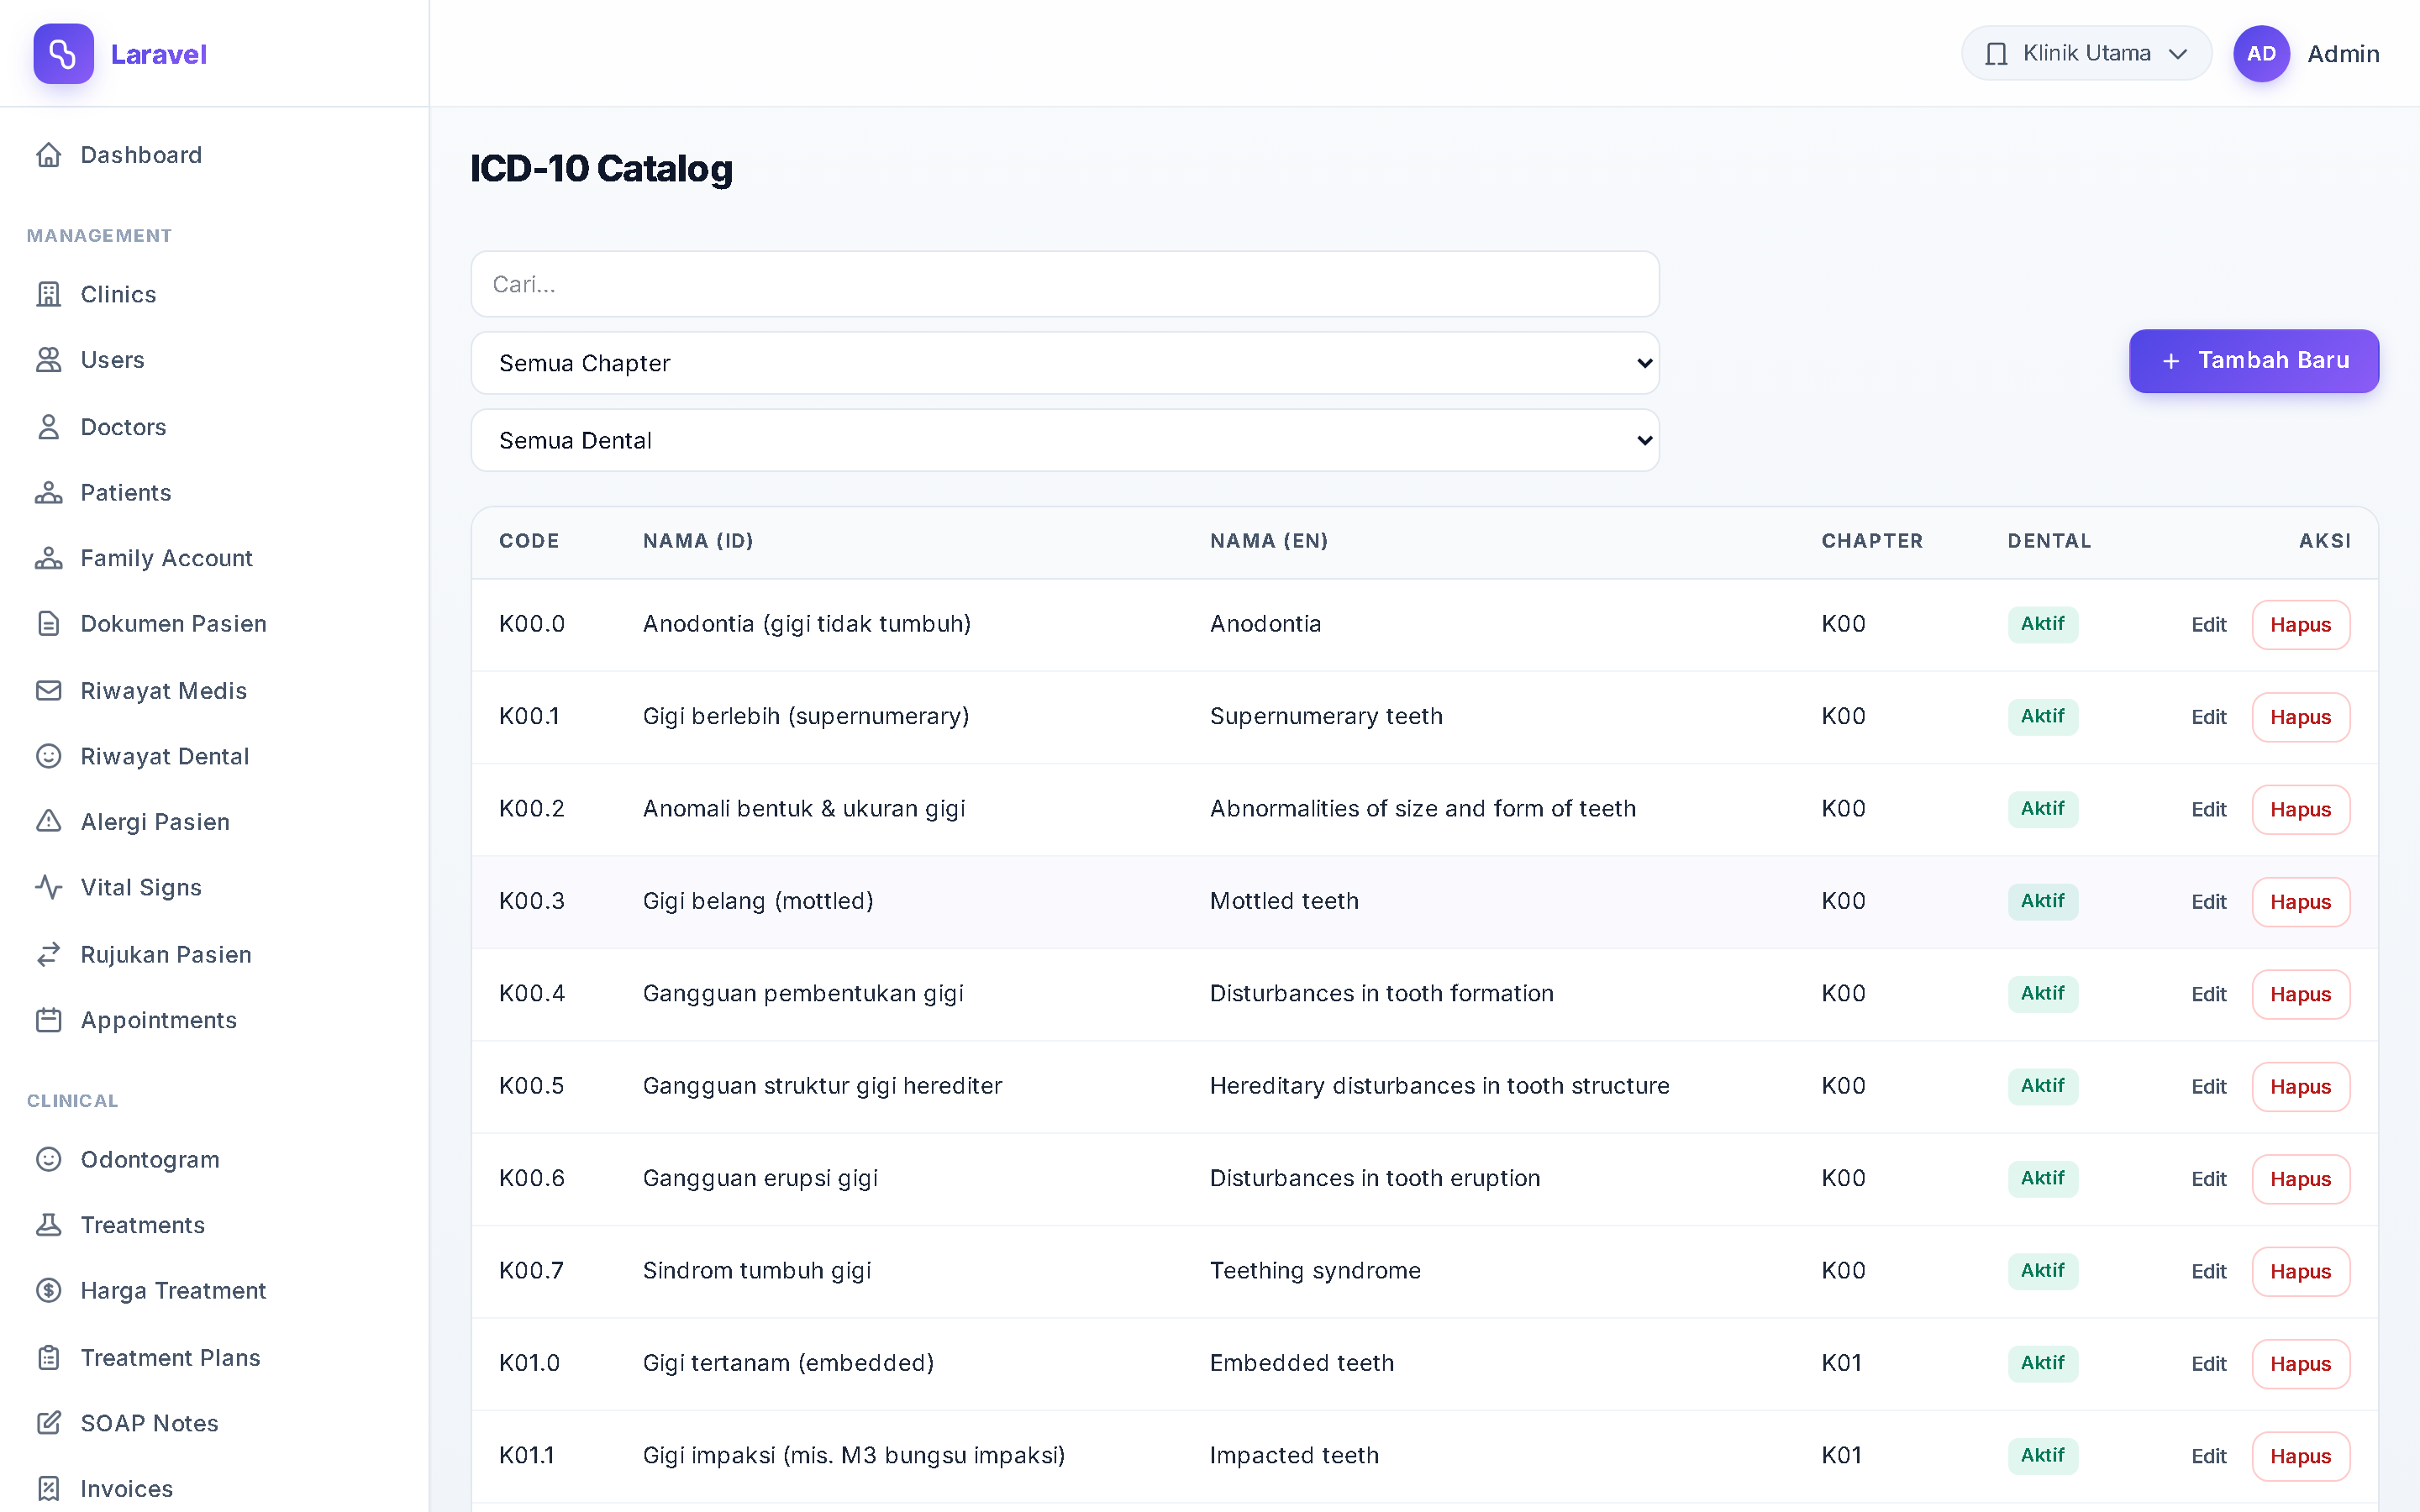
Task: Click the Alergi Pasien warning icon
Action: [x=48, y=822]
